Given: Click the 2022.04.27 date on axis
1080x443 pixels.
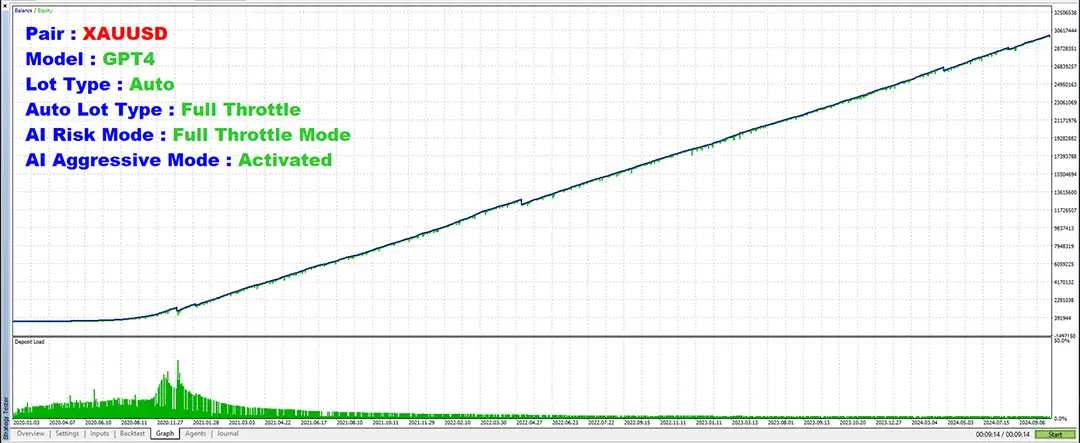Looking at the screenshot, I should [x=522, y=423].
